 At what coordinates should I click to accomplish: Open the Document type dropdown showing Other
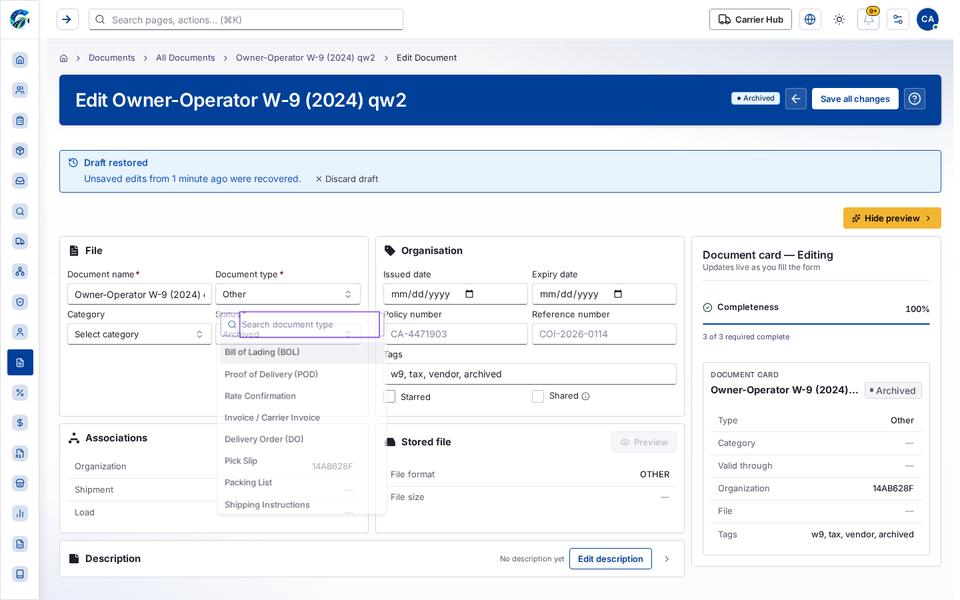tap(288, 294)
